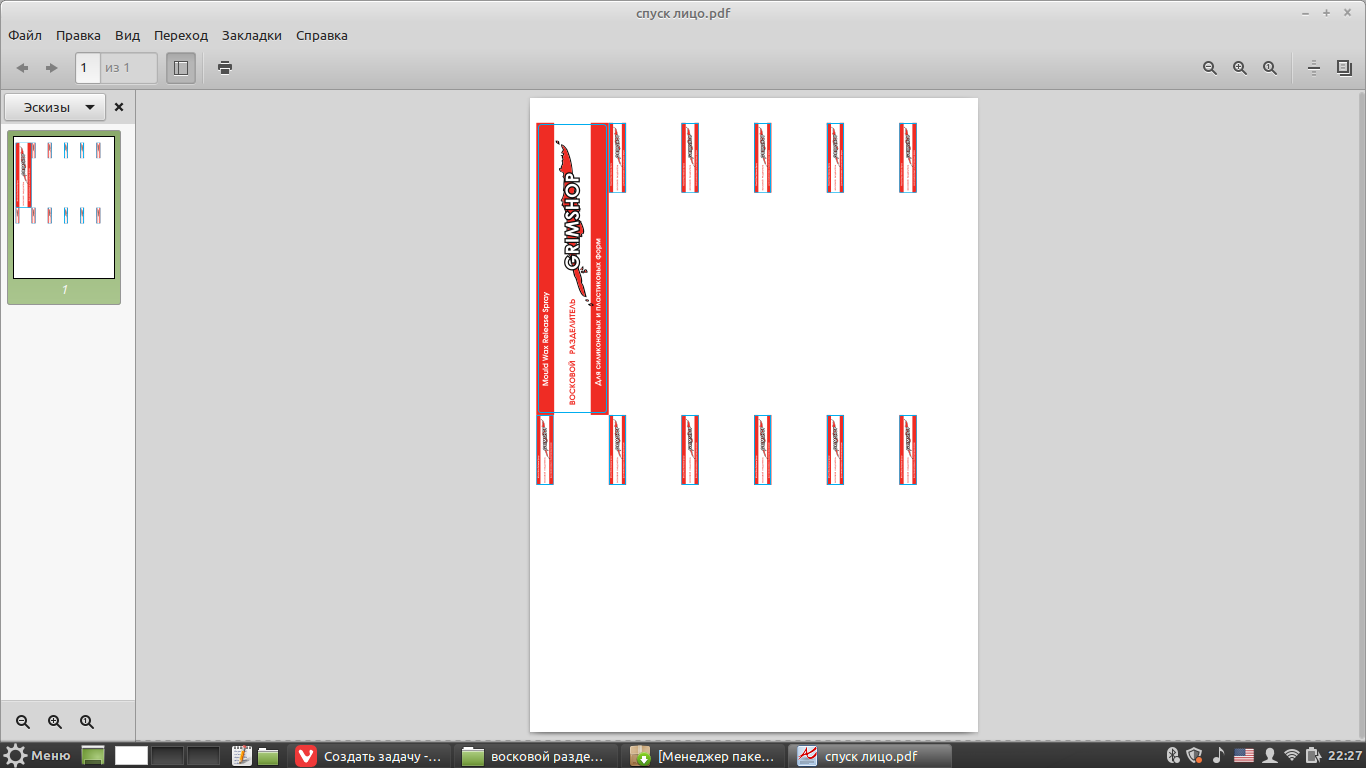Viewport: 1366px width, 768px height.
Task: Open the Файл menu
Action: pos(25,35)
